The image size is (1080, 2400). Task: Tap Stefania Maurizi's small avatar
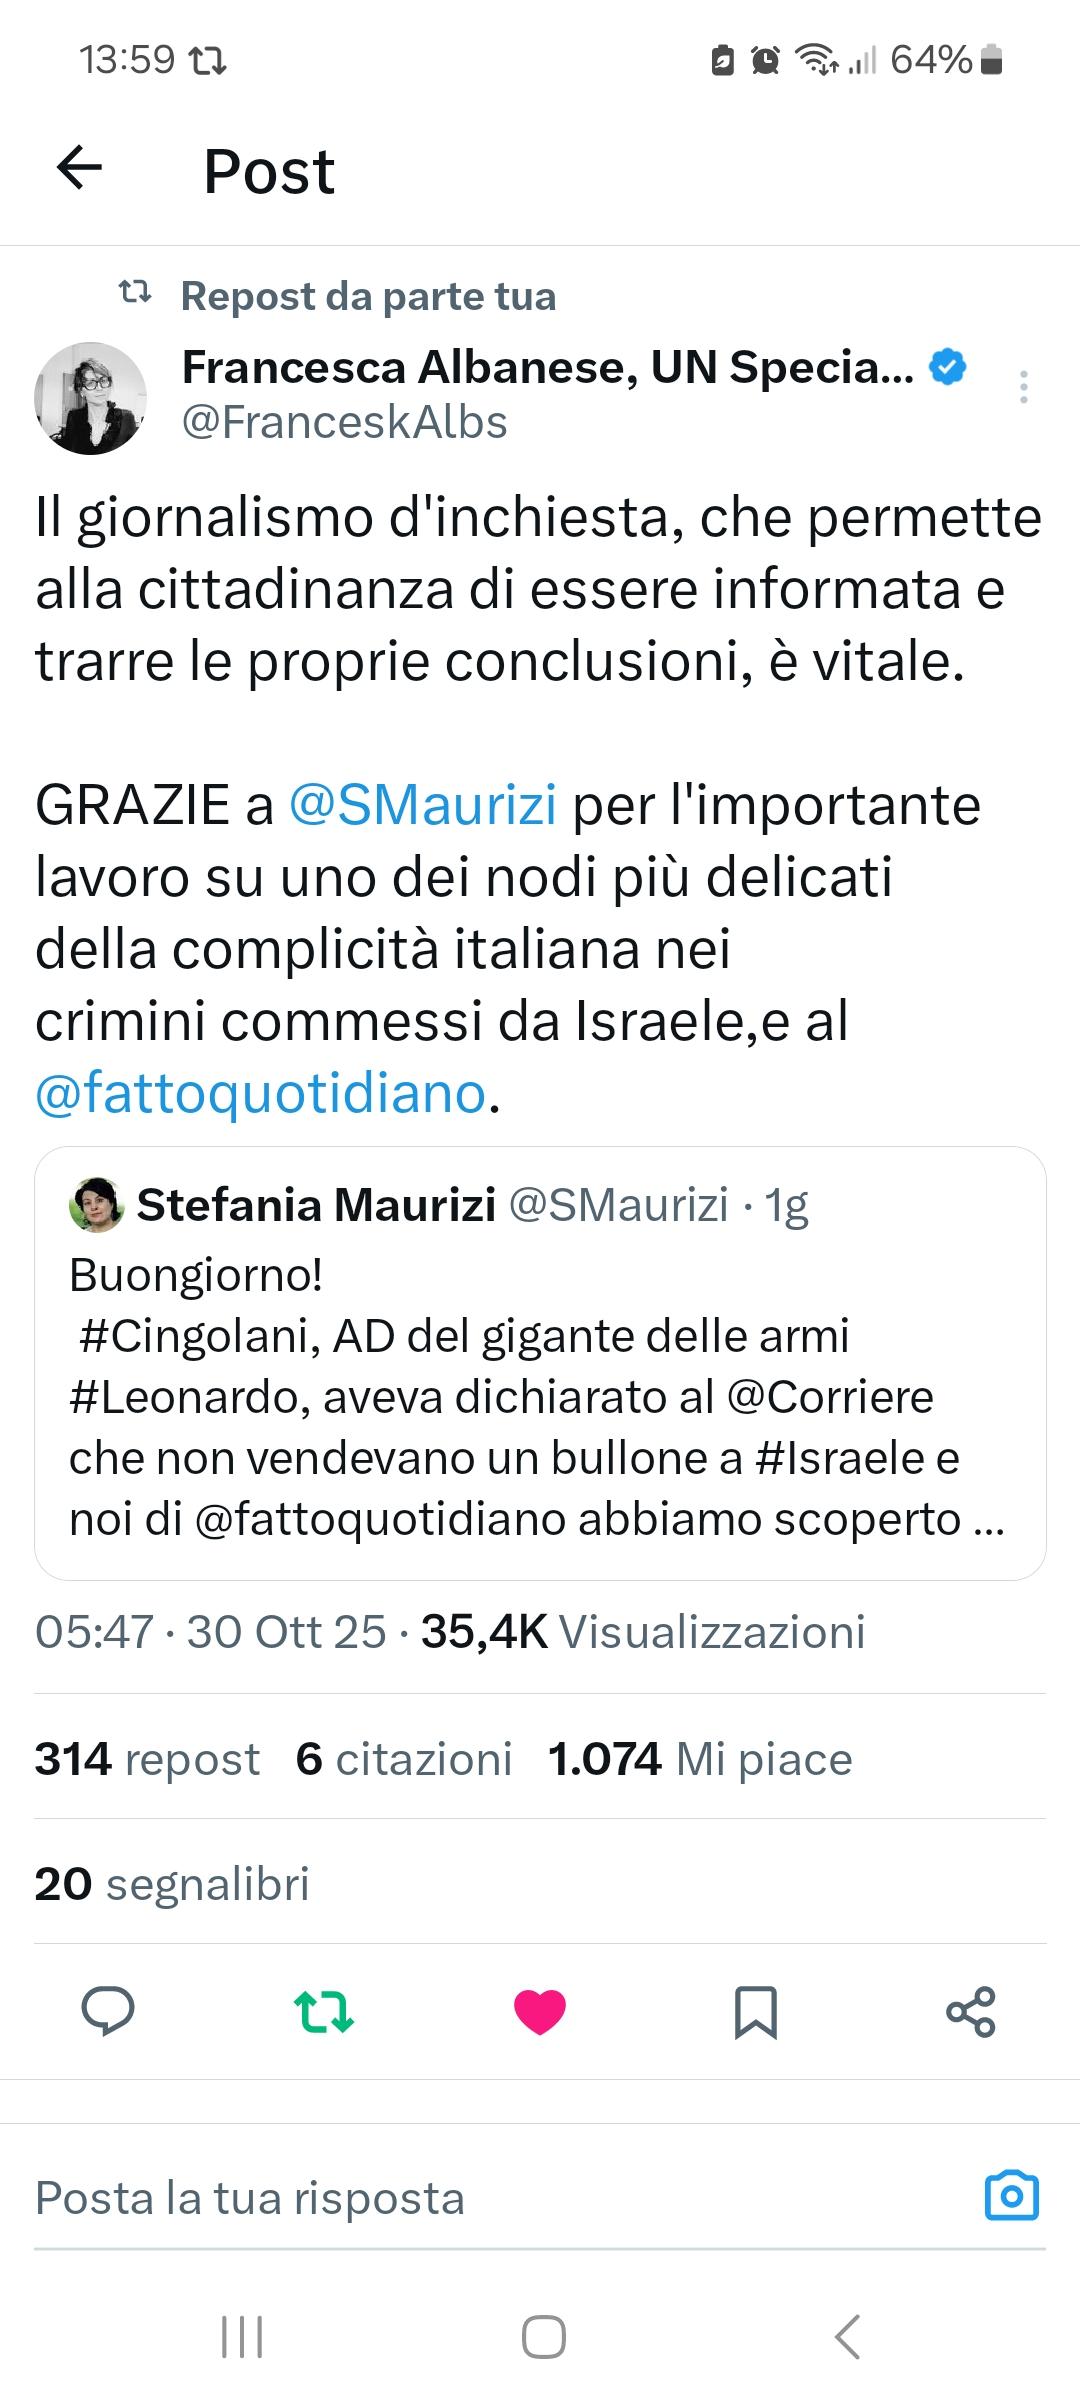pyautogui.click(x=96, y=1205)
